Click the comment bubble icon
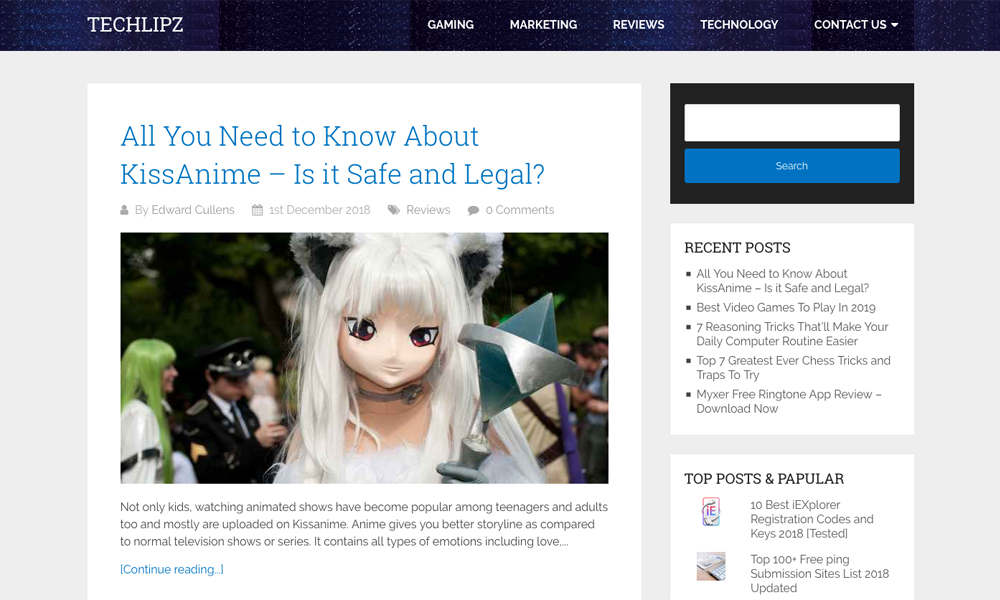The image size is (1000, 600). click(473, 210)
